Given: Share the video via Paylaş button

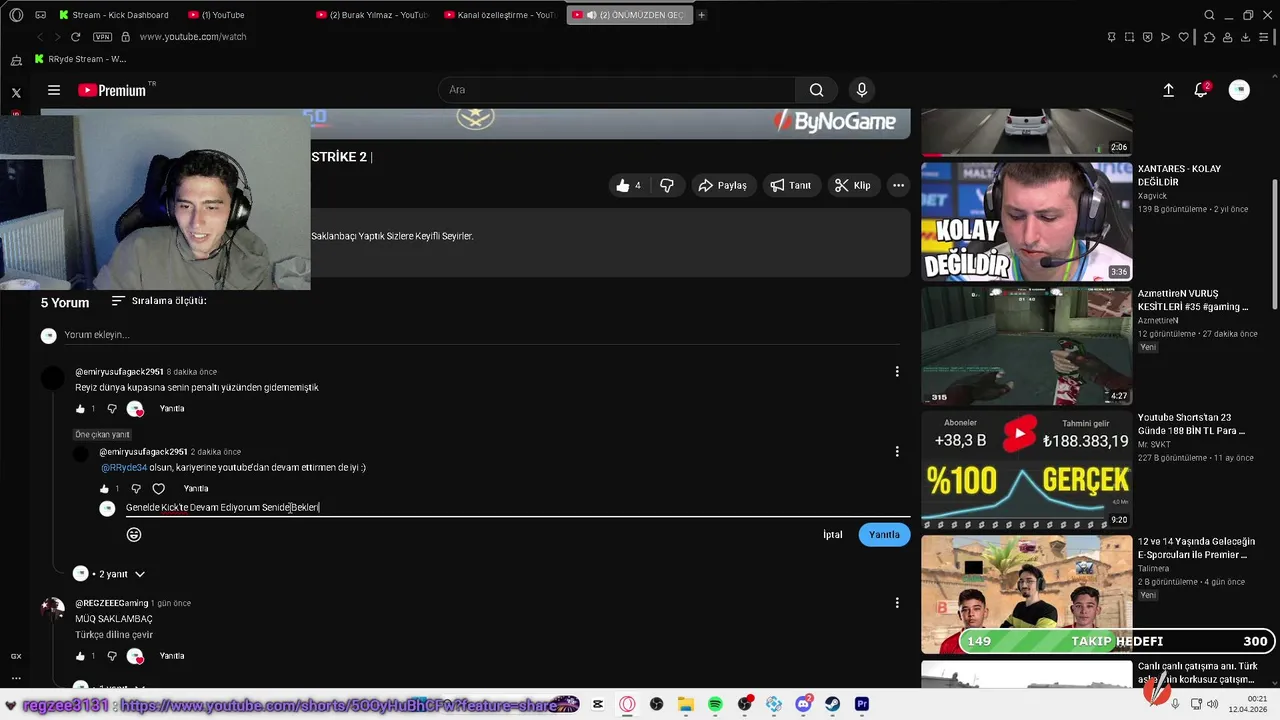Looking at the screenshot, I should tap(723, 185).
